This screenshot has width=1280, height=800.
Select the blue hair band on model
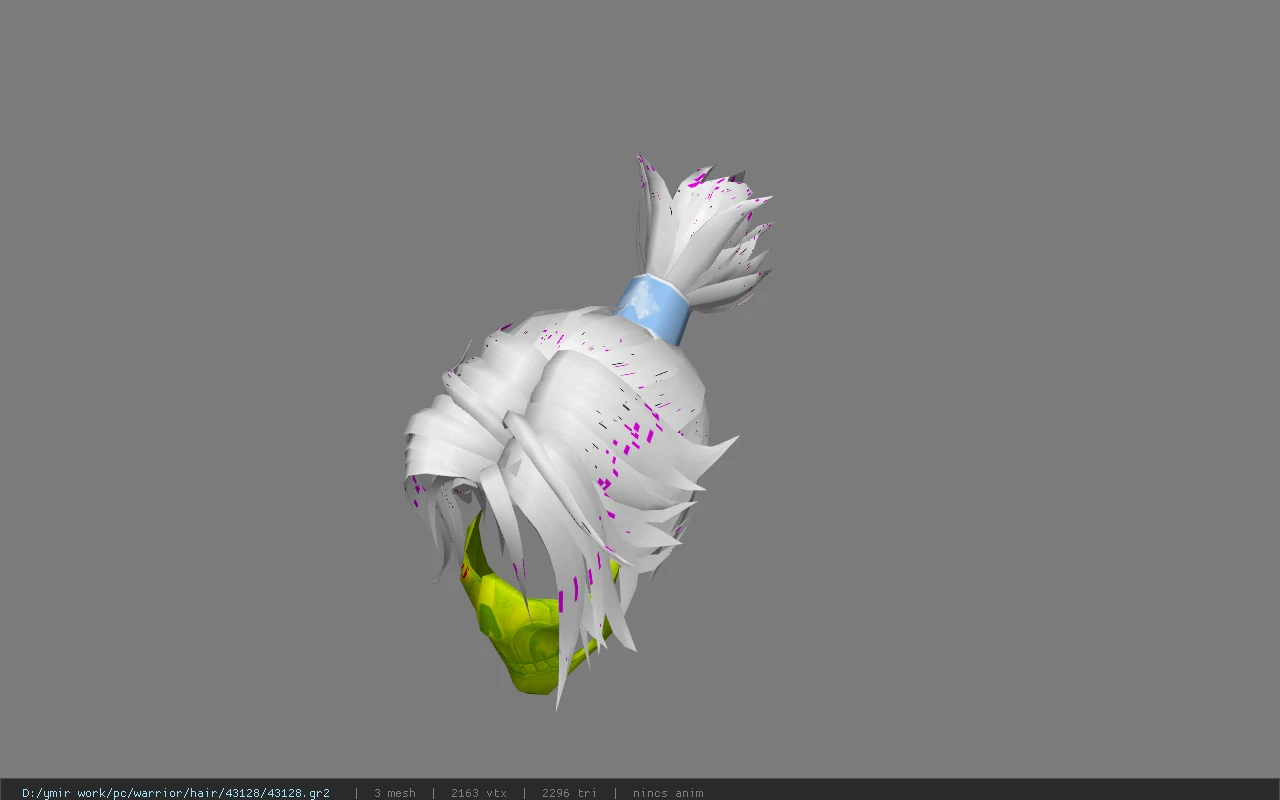tap(653, 309)
